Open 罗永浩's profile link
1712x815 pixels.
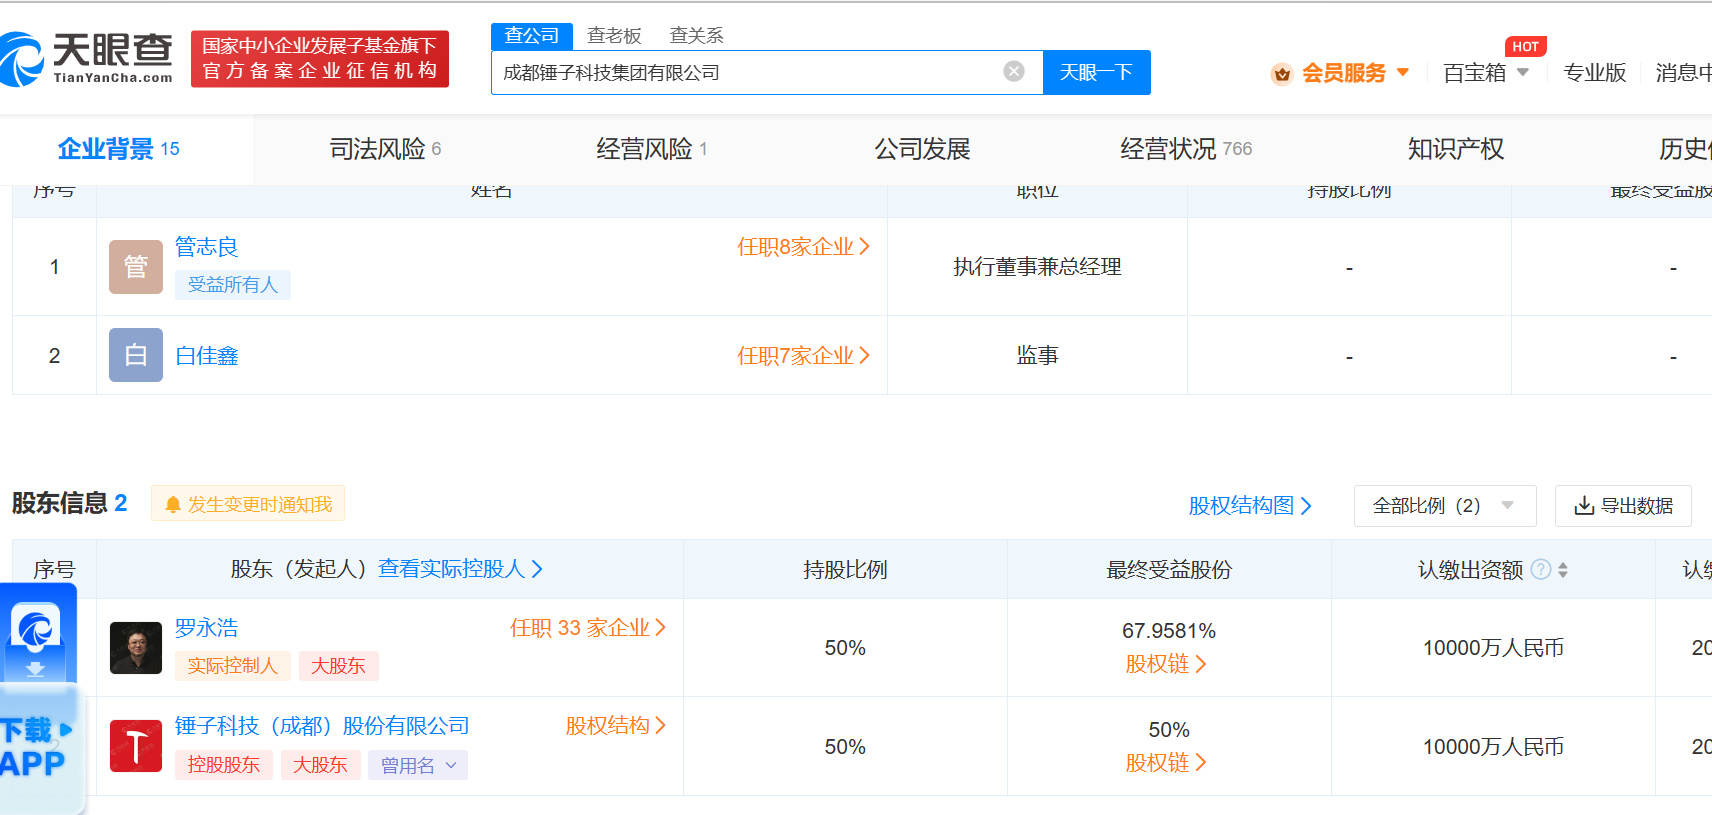[207, 628]
